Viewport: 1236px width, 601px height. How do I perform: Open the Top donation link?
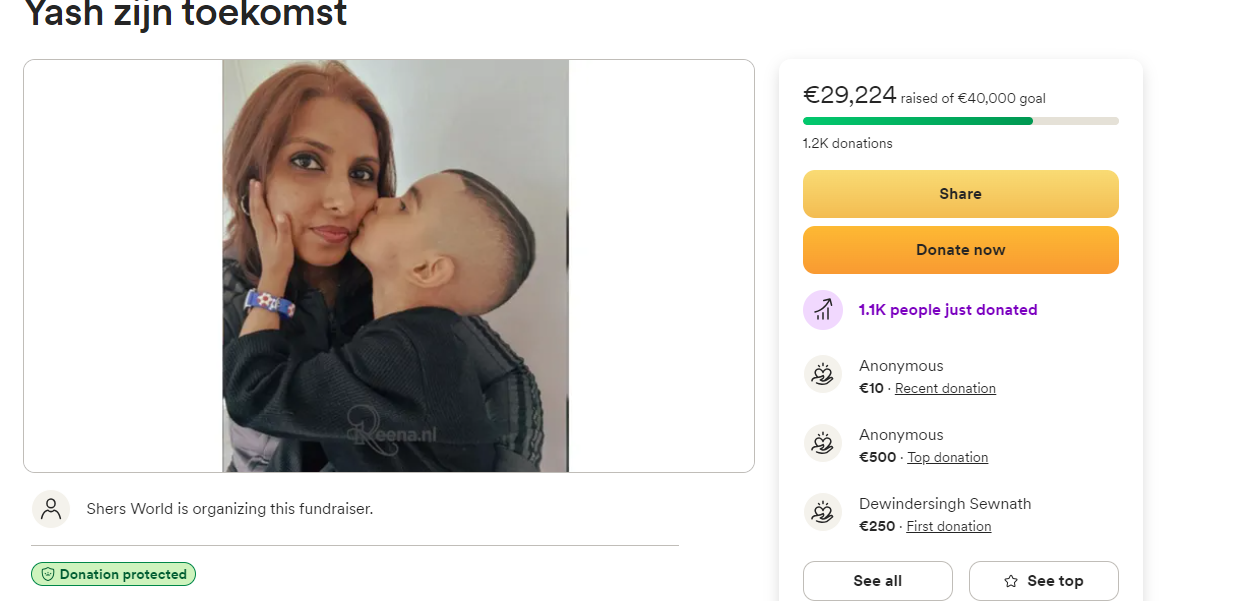click(947, 458)
